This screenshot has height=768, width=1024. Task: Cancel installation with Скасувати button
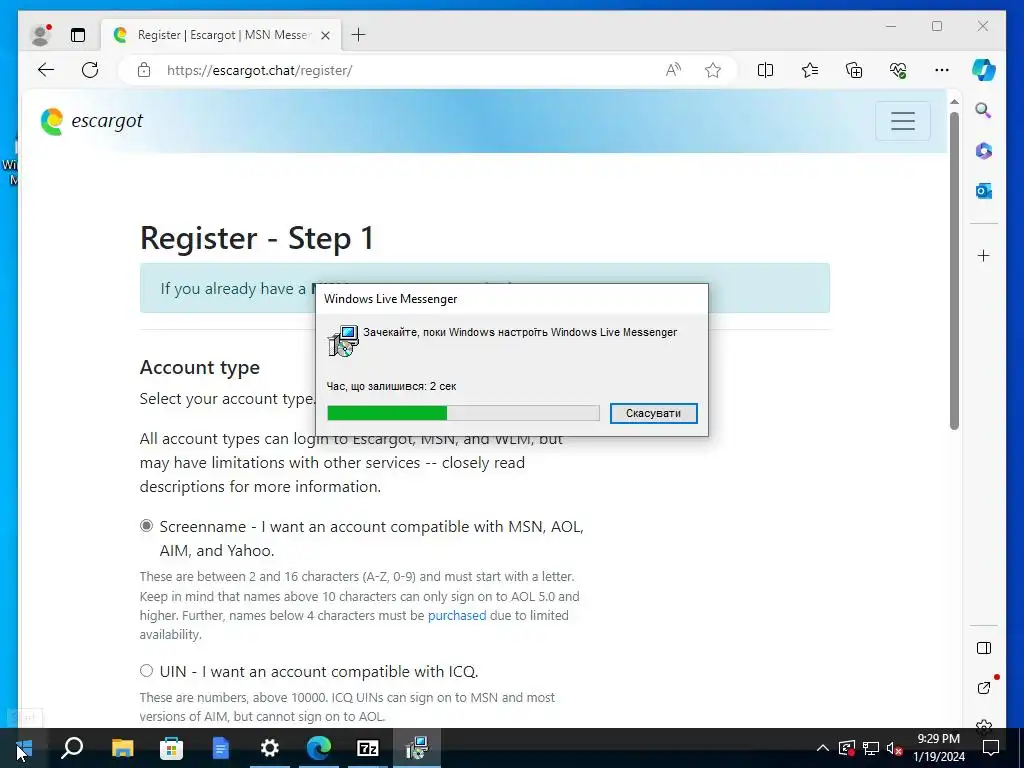point(654,413)
